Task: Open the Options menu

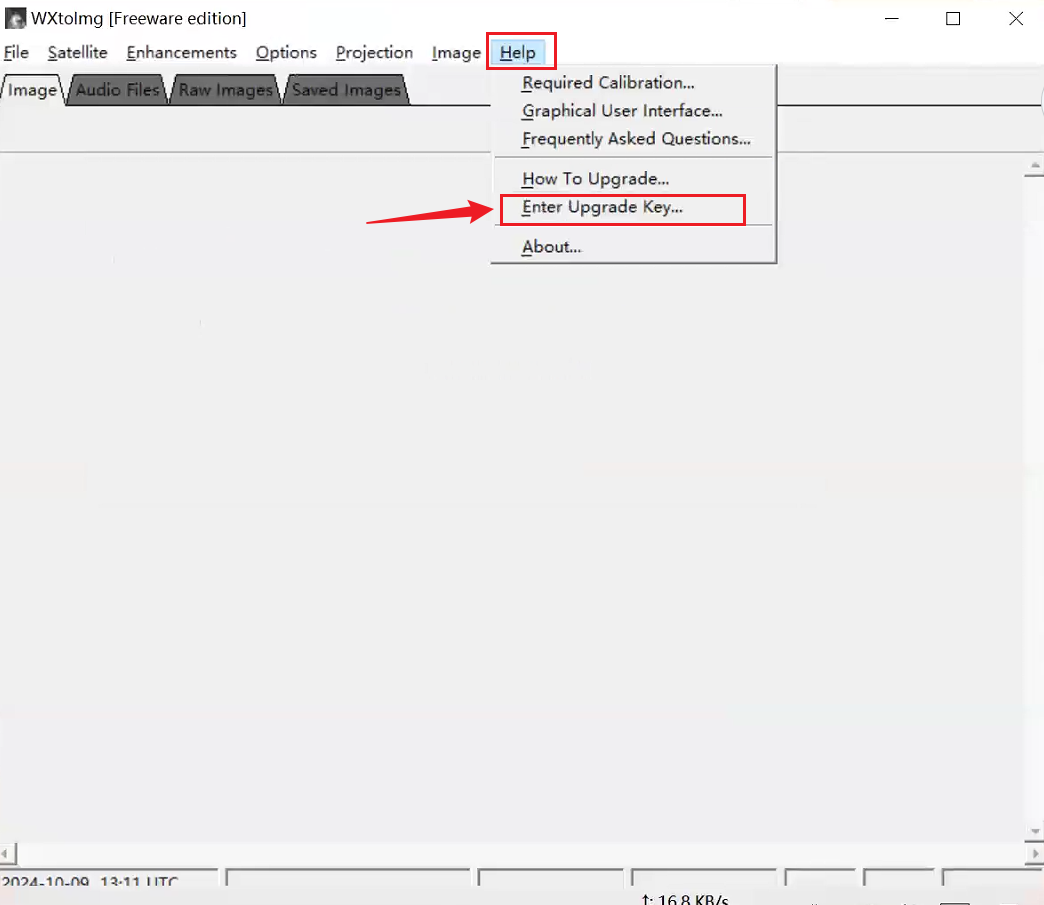Action: 286,53
